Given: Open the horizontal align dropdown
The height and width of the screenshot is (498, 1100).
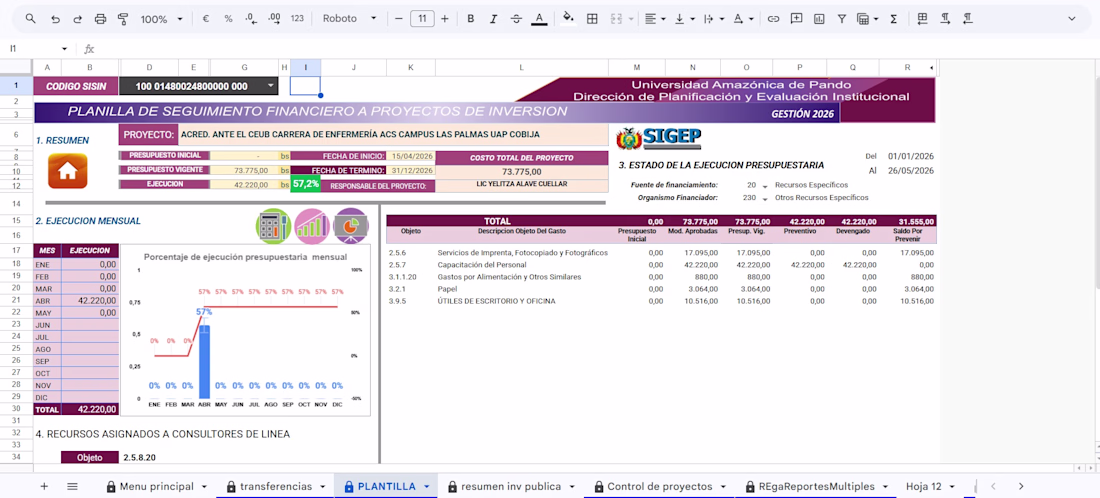Looking at the screenshot, I should pyautogui.click(x=655, y=19).
